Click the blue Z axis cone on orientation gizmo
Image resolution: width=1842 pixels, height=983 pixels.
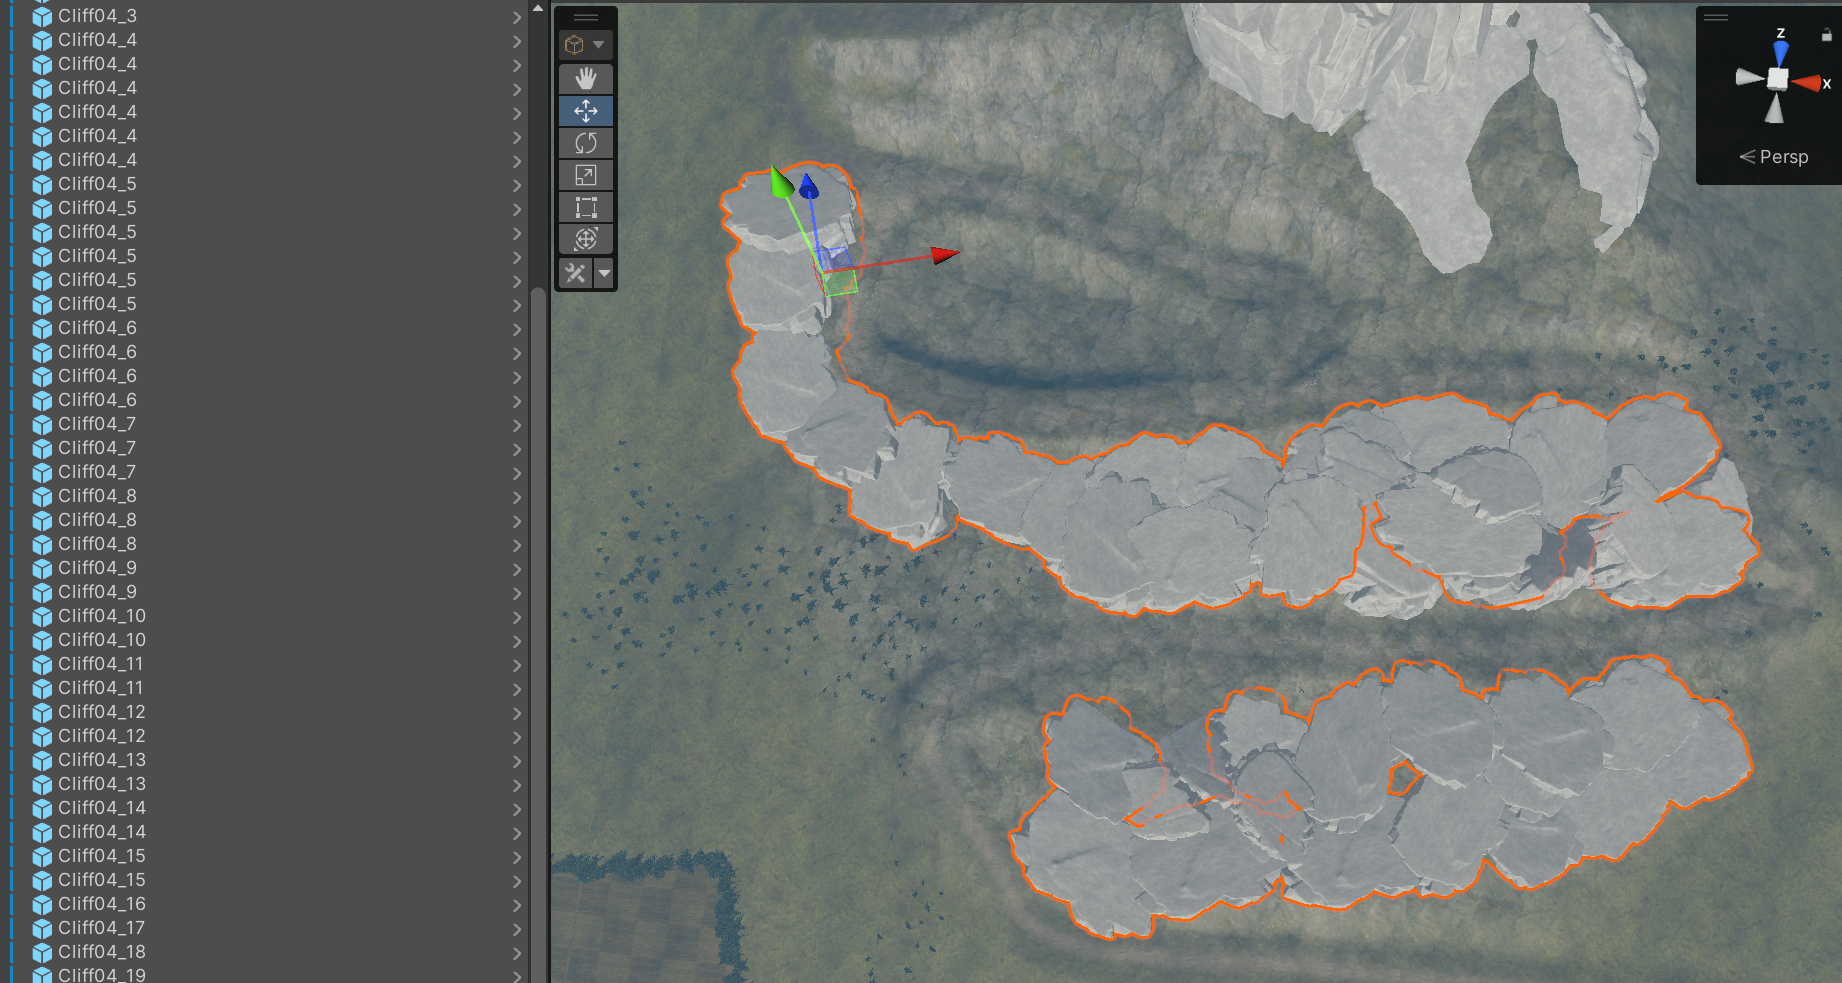coord(1780,52)
